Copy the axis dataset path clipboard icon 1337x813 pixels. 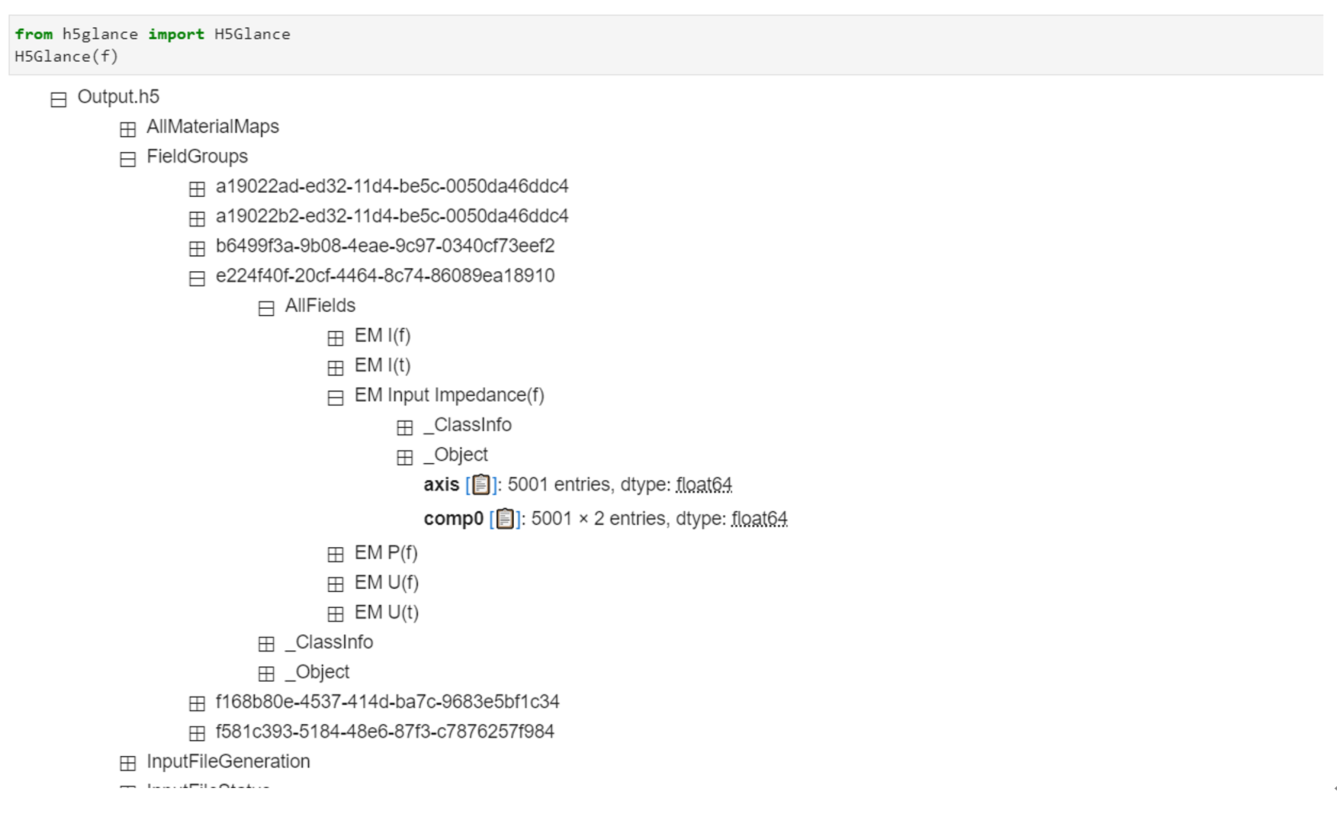(481, 485)
